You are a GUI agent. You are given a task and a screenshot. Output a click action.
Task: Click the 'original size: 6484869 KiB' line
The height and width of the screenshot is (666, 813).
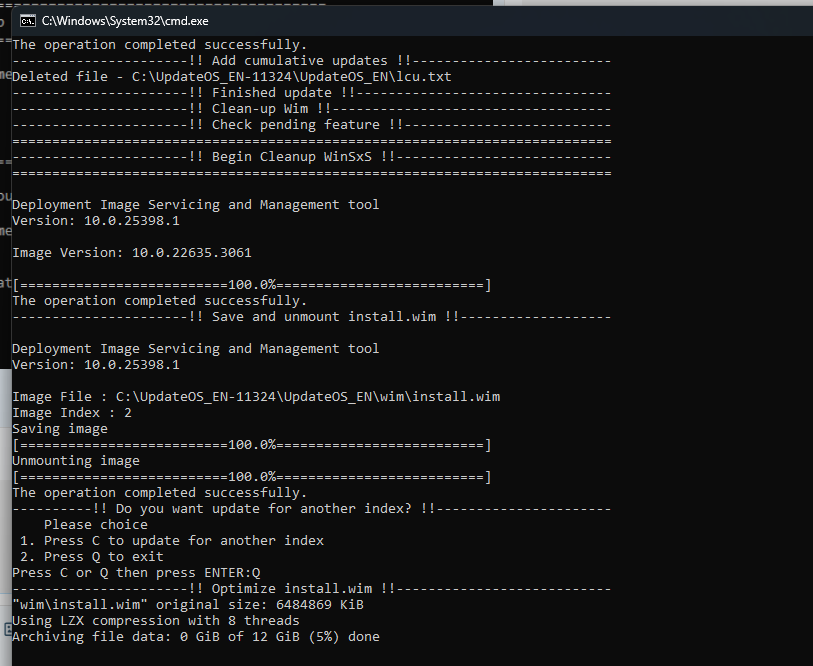pos(188,605)
